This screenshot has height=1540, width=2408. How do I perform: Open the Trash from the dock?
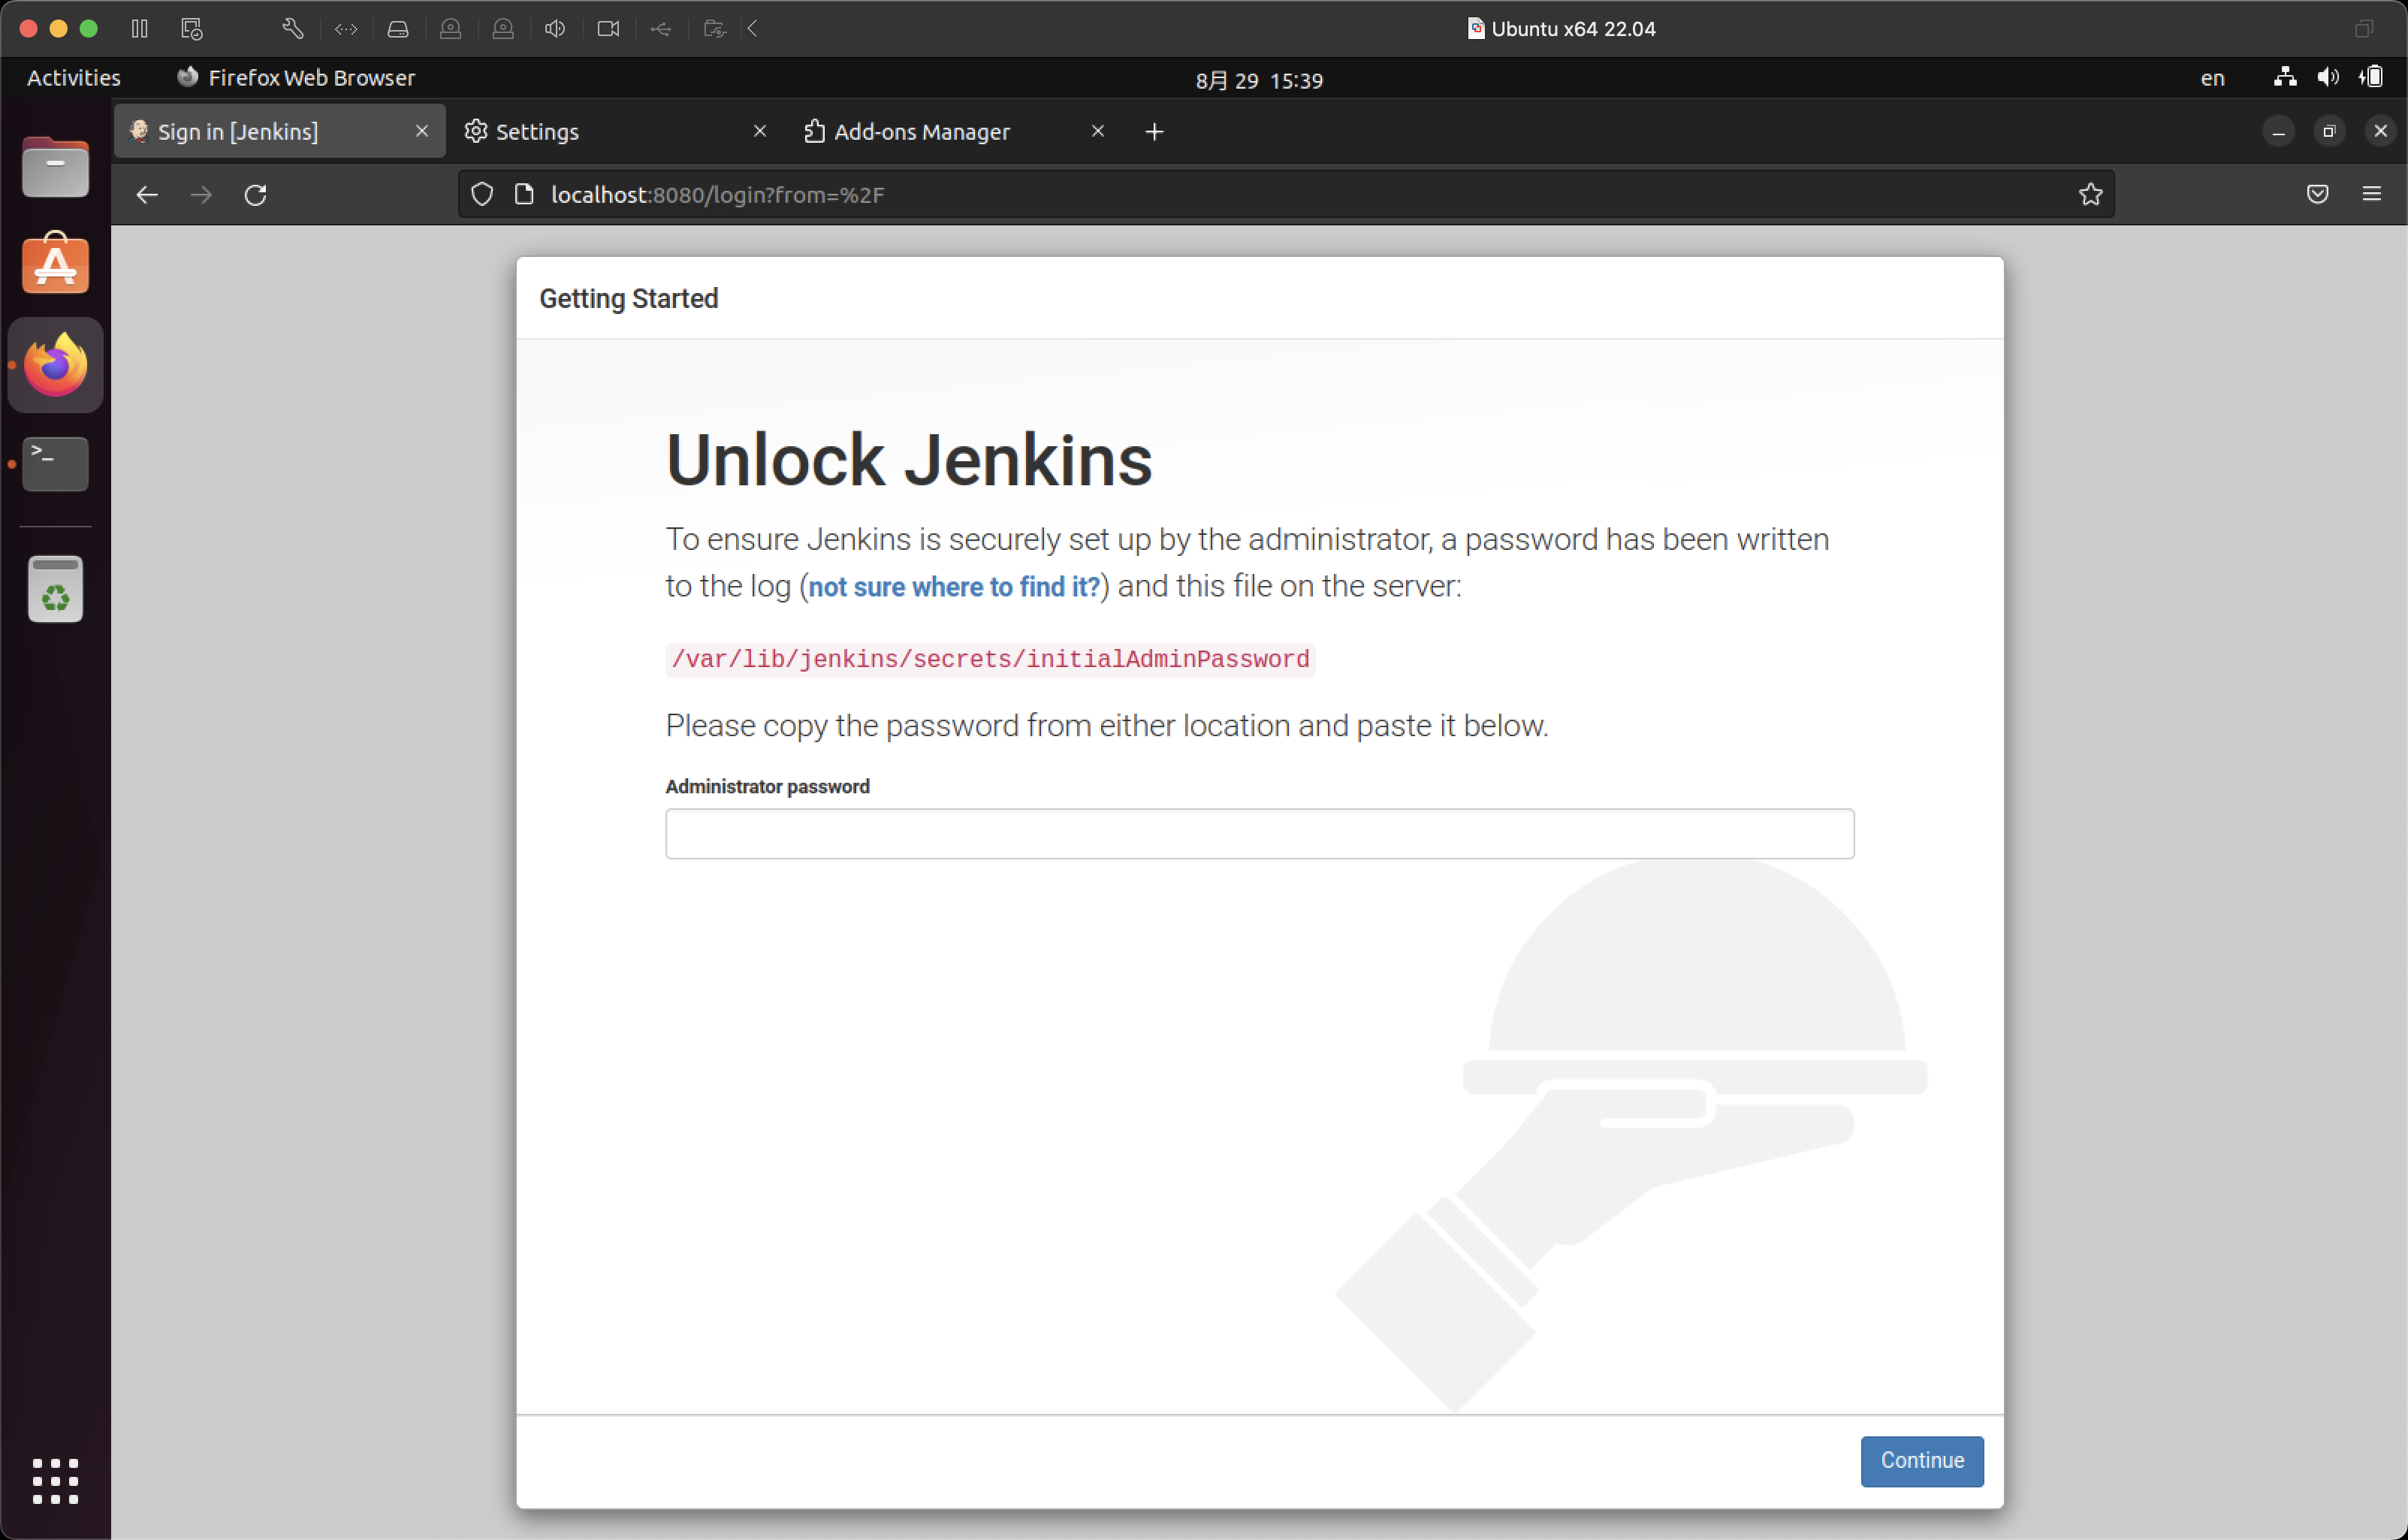(56, 589)
